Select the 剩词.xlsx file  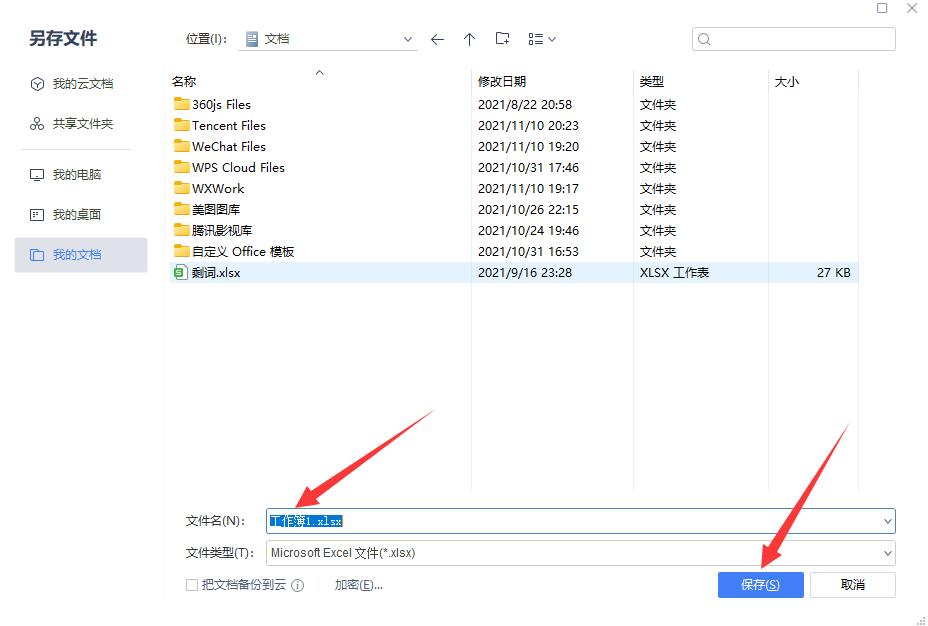(x=216, y=273)
